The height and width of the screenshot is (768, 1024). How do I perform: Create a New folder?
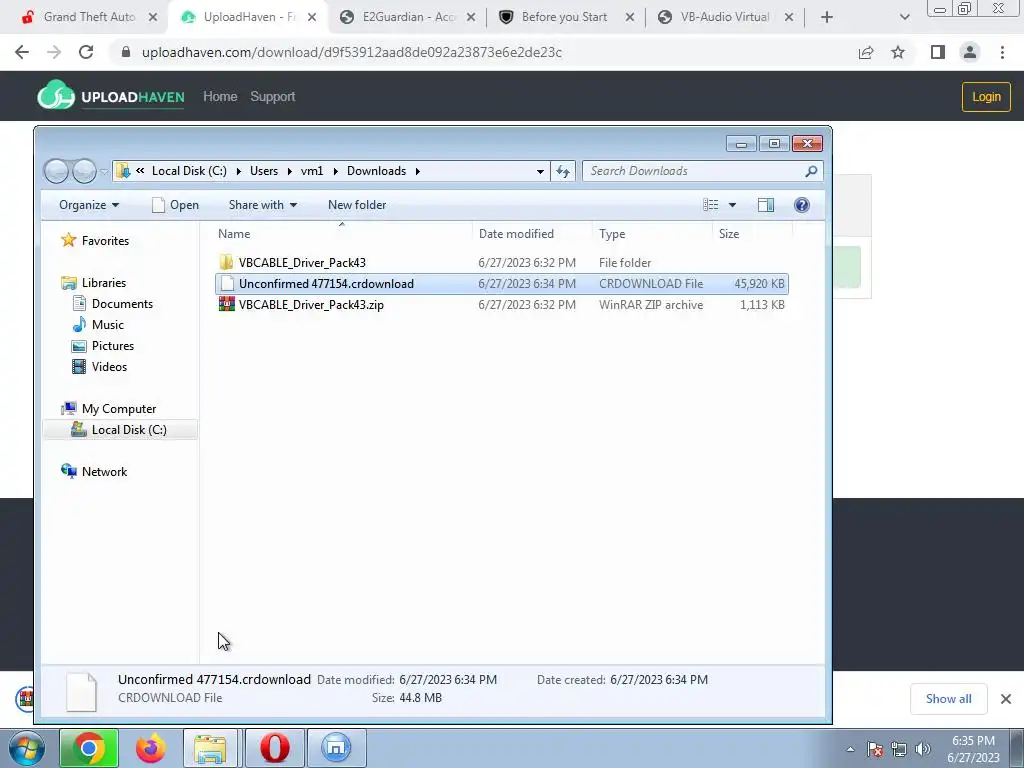pyautogui.click(x=357, y=205)
